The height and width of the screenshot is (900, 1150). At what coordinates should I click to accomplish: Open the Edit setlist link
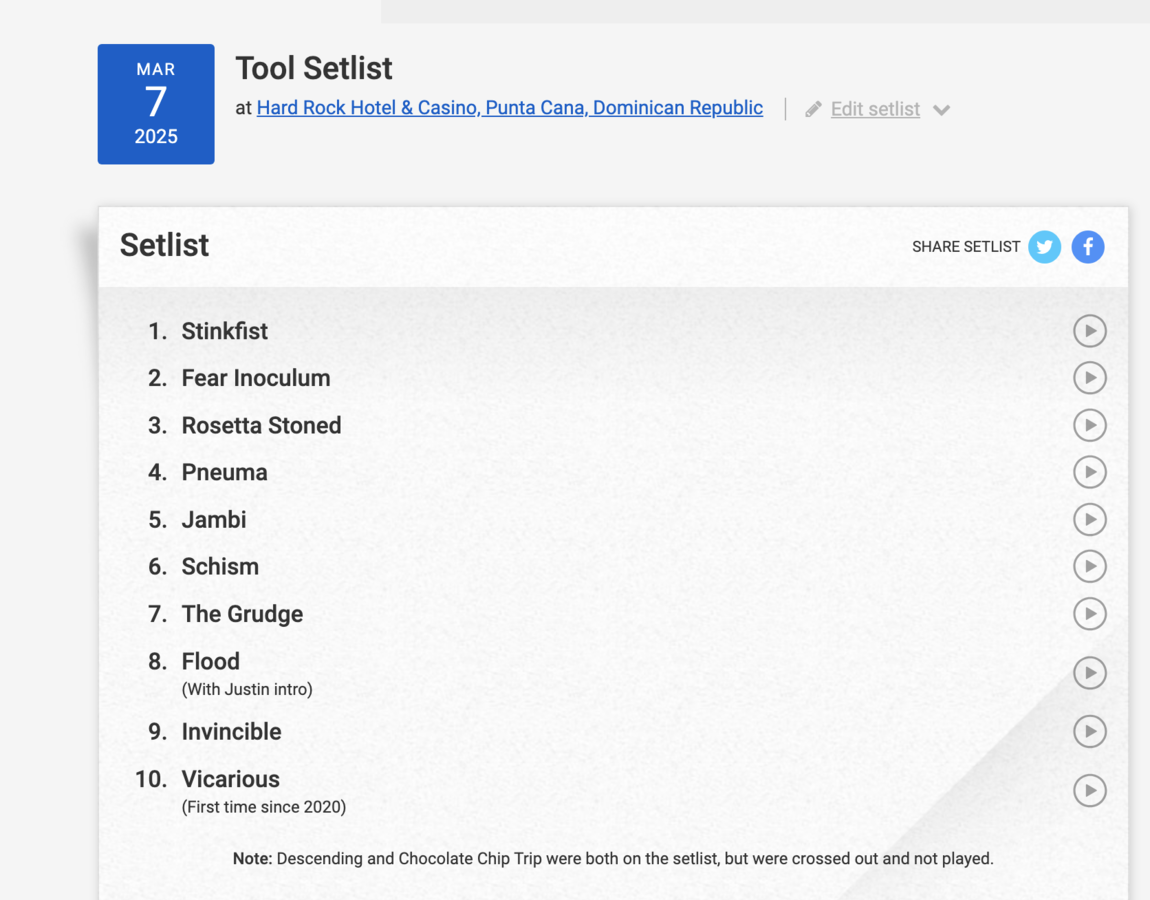pos(875,109)
